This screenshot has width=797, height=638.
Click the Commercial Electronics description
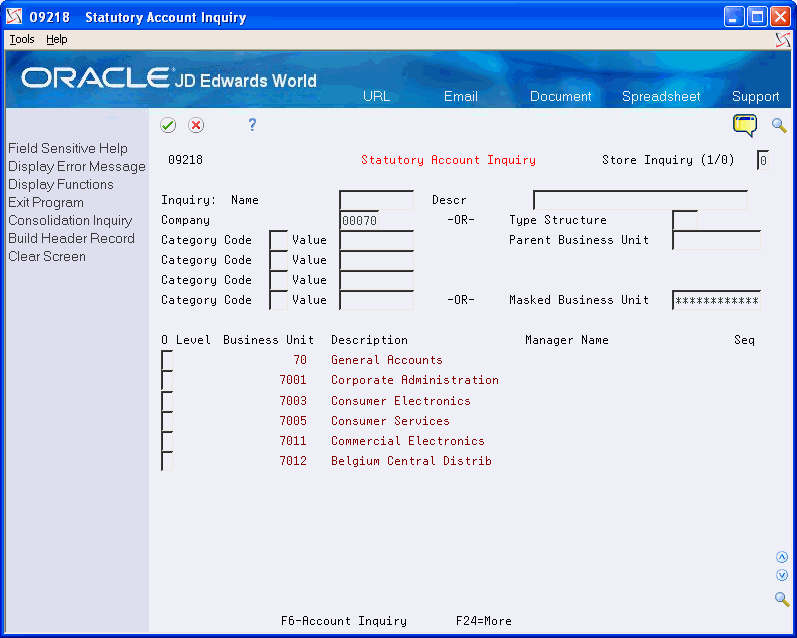(x=408, y=441)
